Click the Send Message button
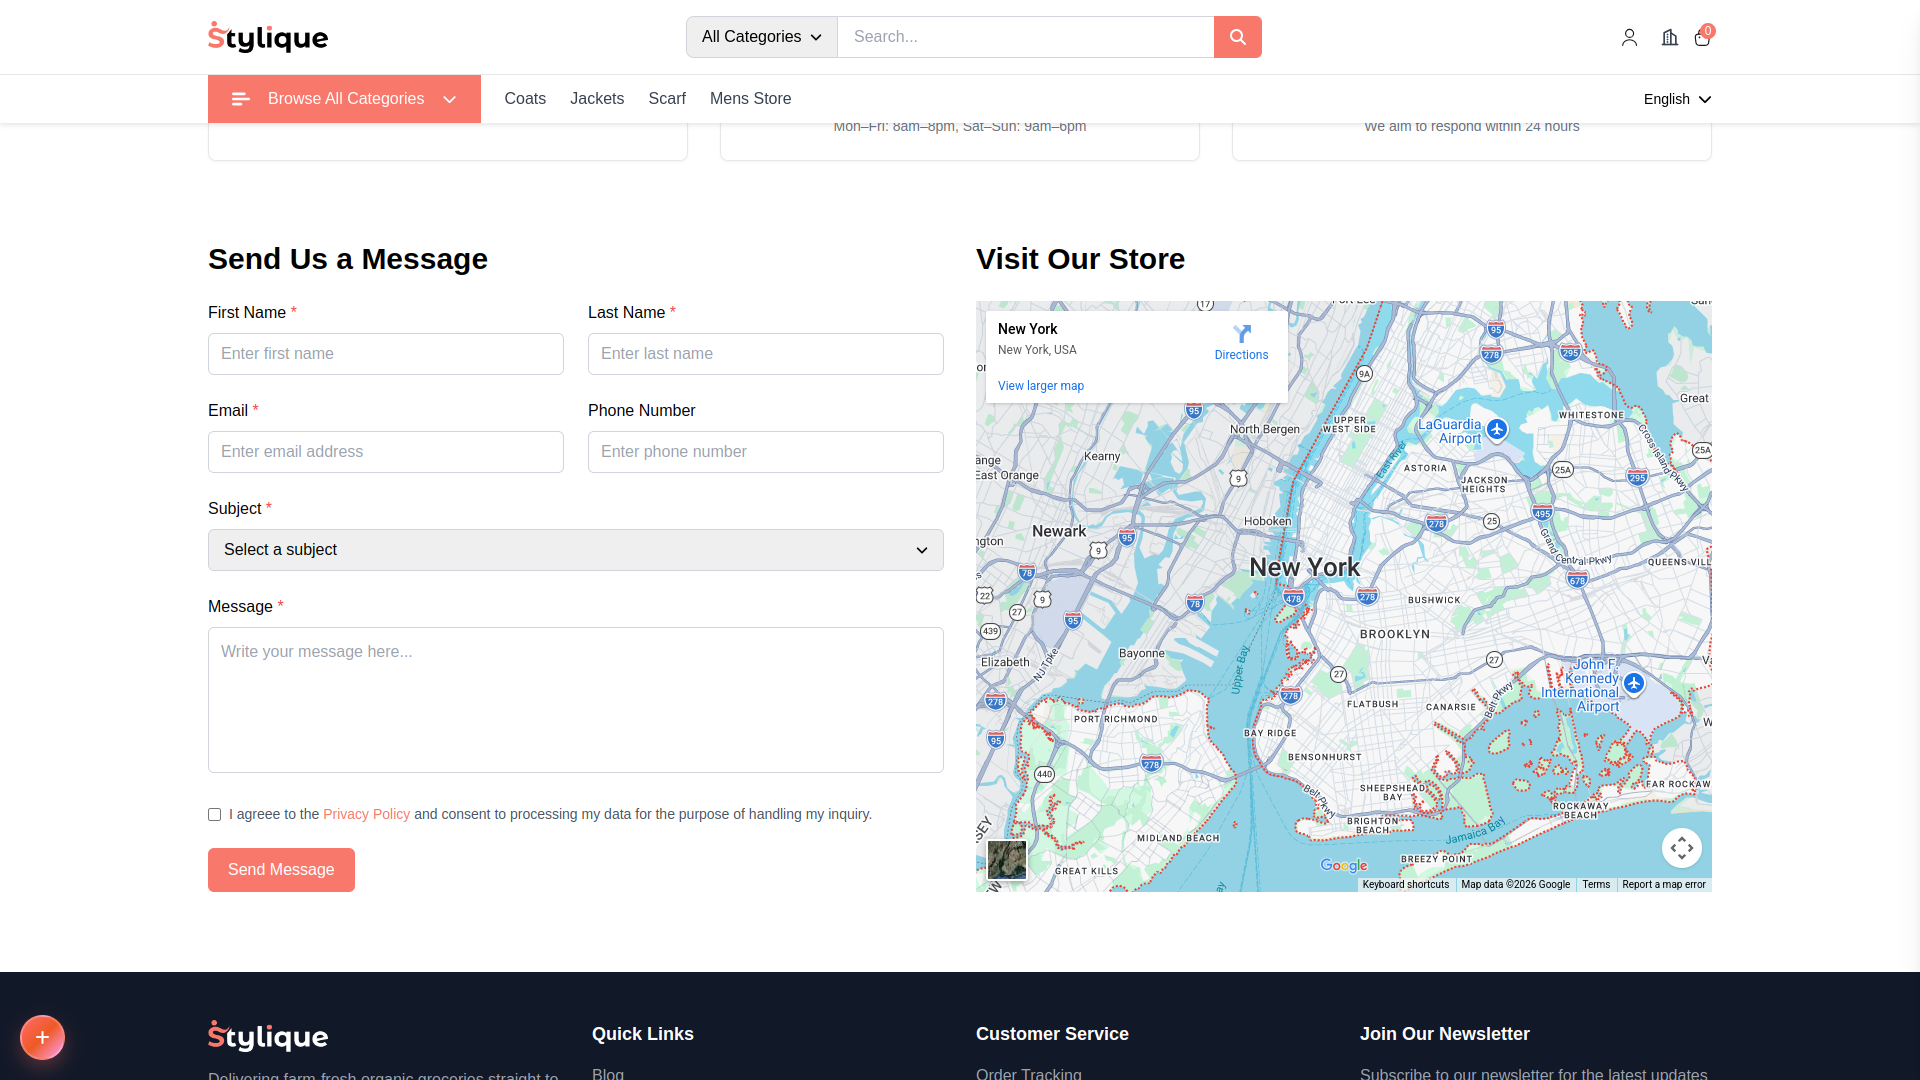The width and height of the screenshot is (1920, 1080). [281, 870]
